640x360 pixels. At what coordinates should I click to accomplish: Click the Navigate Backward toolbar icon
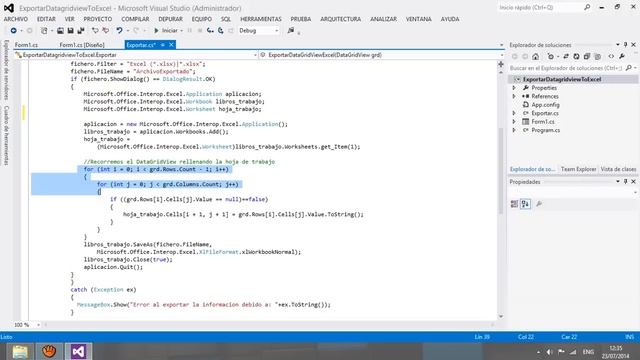tap(13, 31)
